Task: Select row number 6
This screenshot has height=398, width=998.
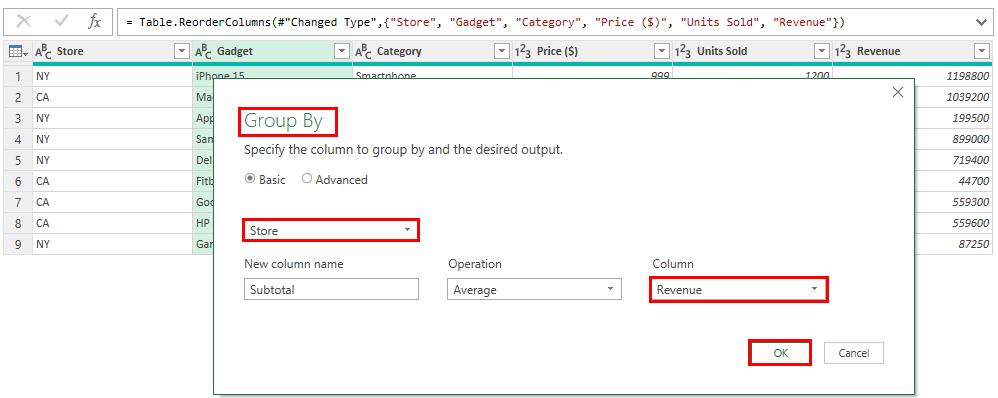Action: [18, 181]
